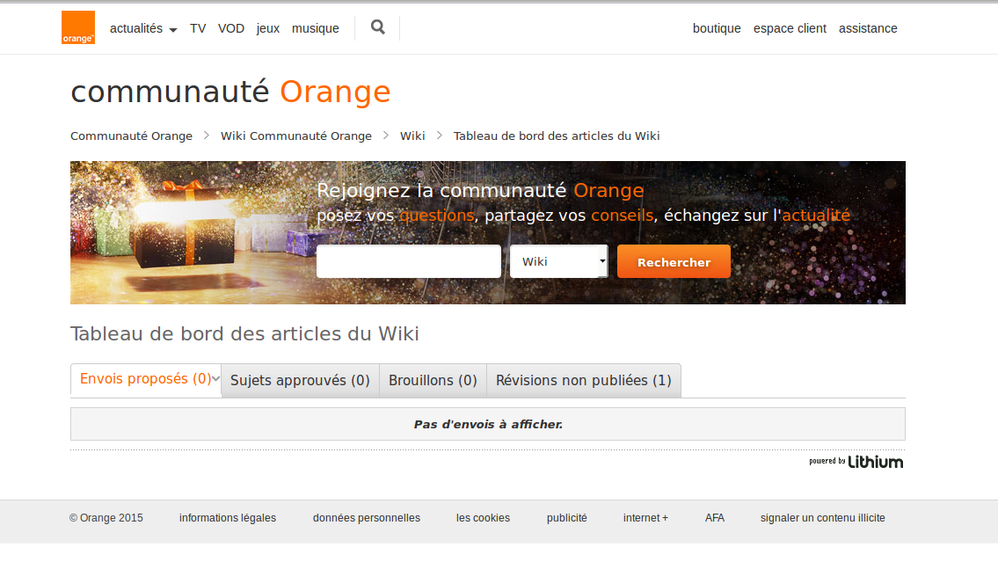The width and height of the screenshot is (998, 563).
Task: Click the © Orange 2015 footer text
Action: coord(106,518)
